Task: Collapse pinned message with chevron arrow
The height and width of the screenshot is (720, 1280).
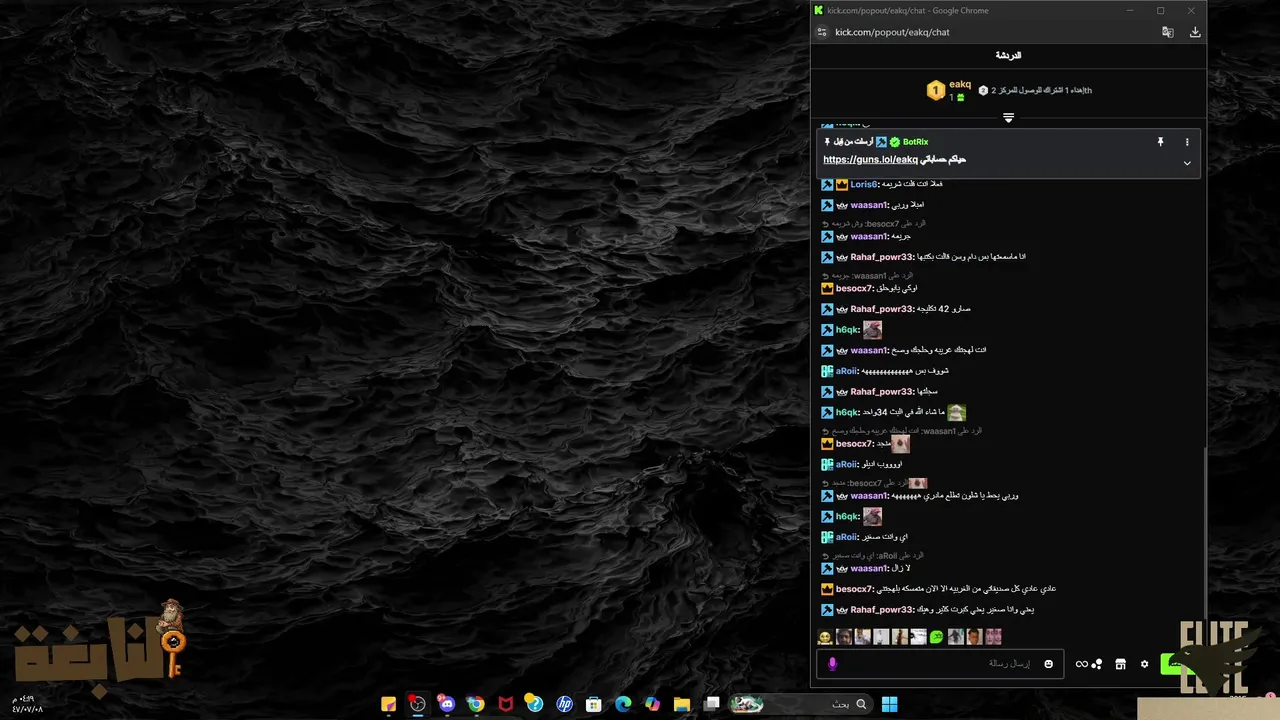Action: 1187,163
